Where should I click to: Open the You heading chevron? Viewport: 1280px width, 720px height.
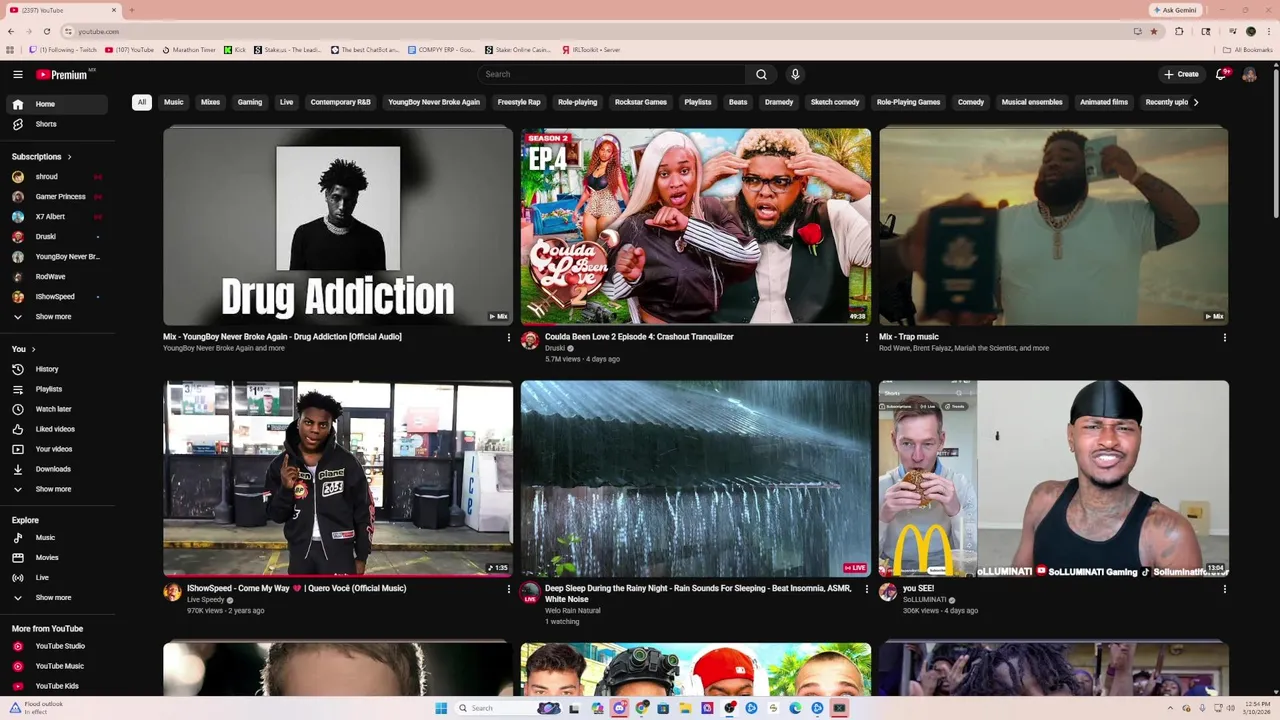coord(33,349)
